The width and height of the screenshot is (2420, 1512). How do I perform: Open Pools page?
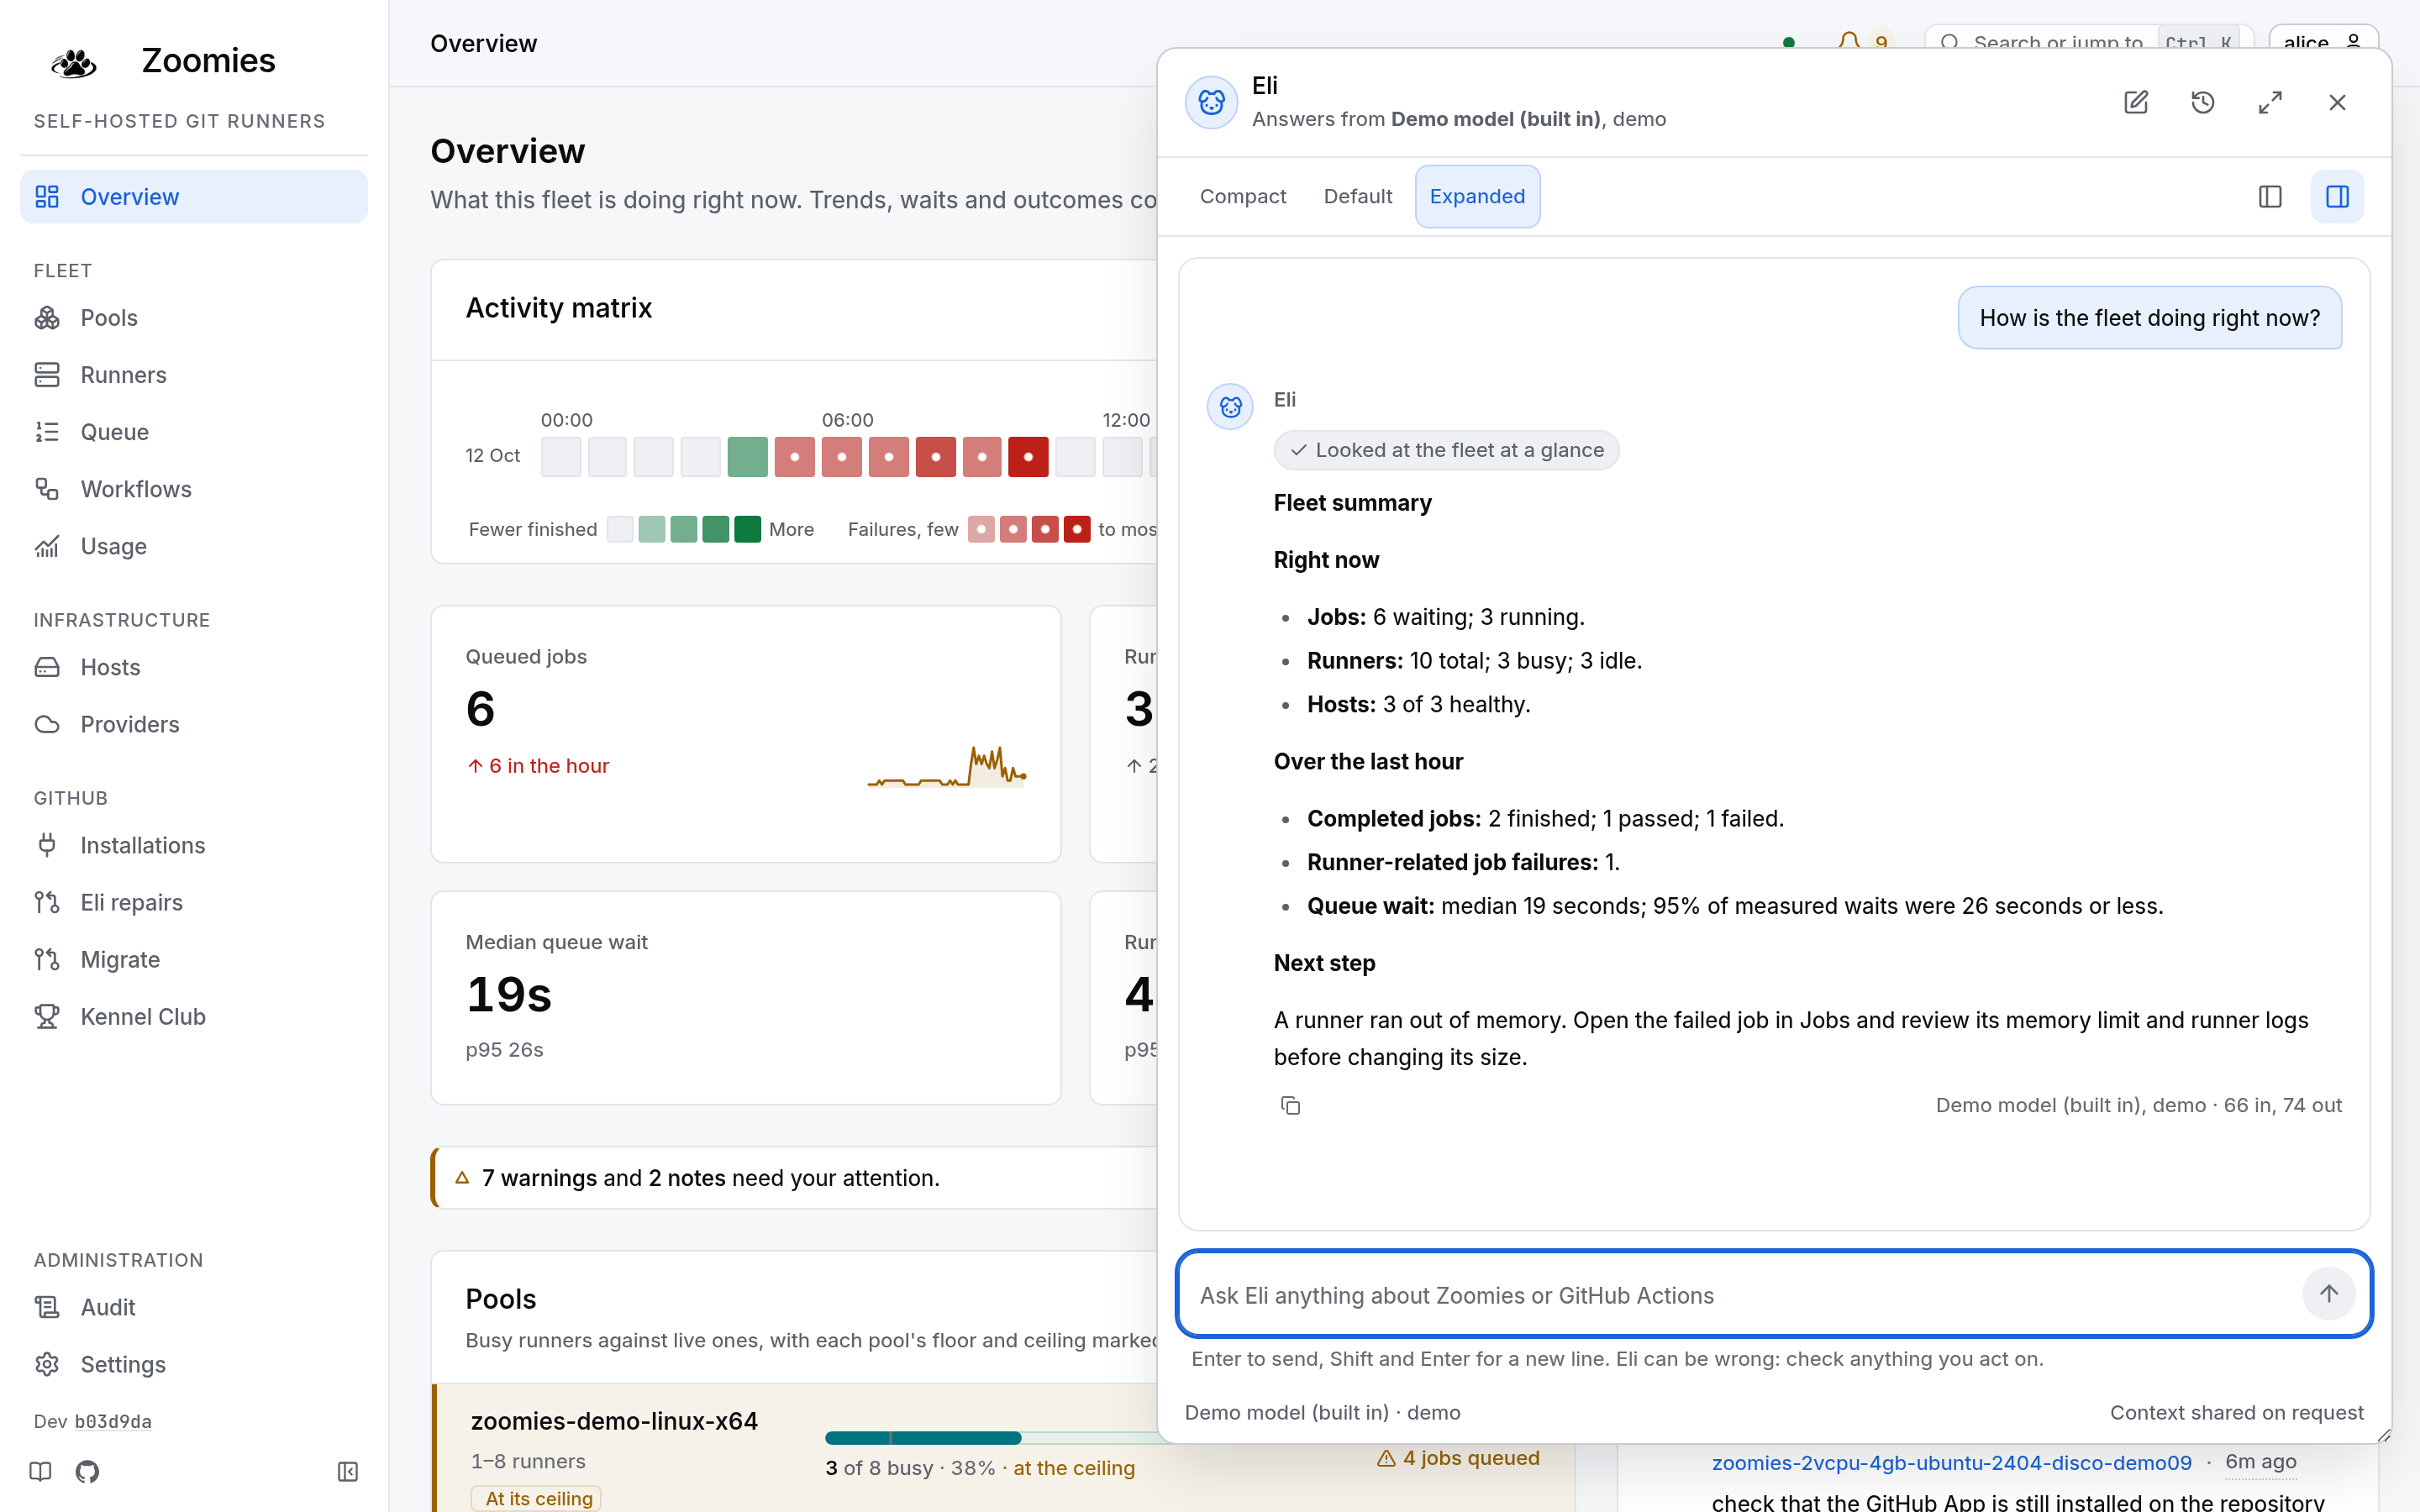pyautogui.click(x=194, y=318)
